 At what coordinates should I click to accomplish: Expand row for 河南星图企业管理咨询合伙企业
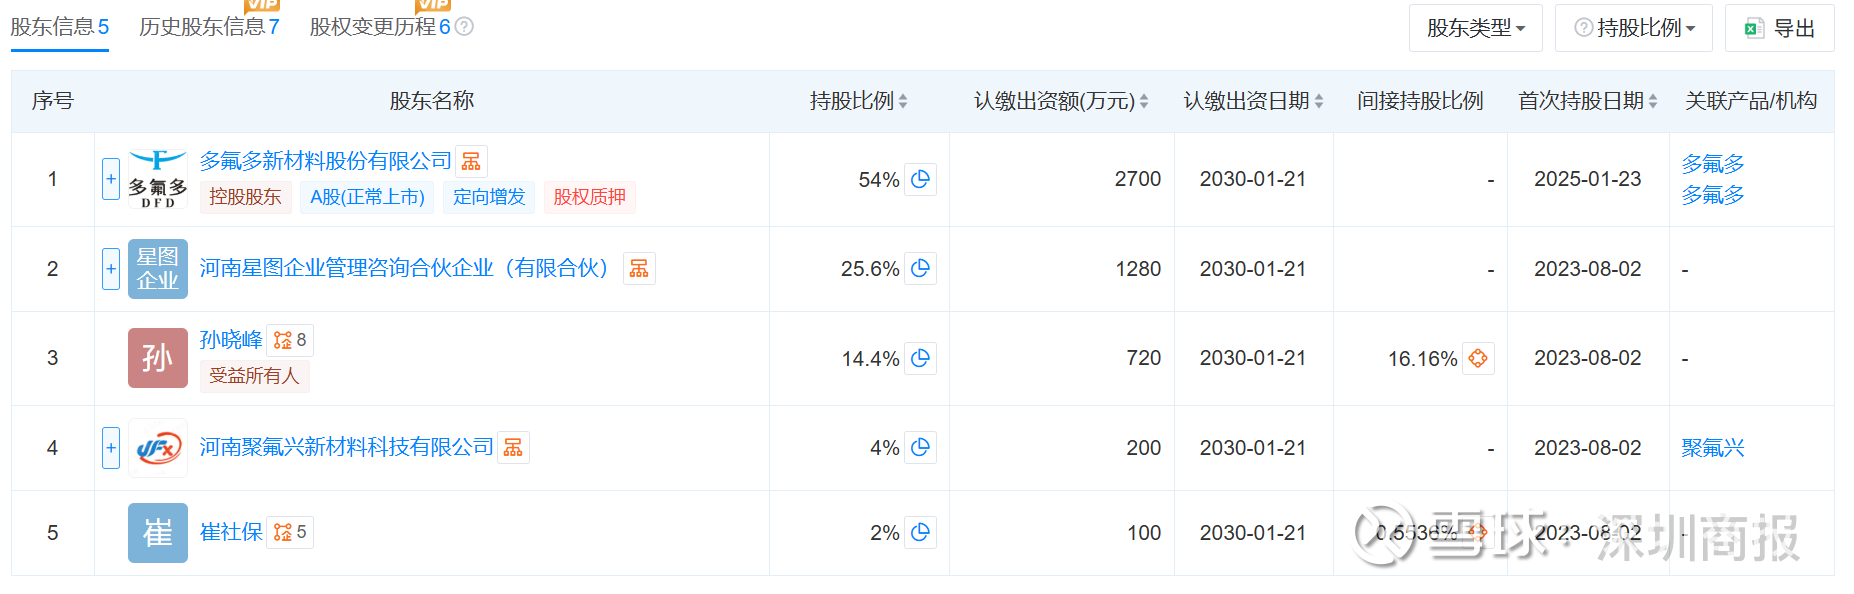[x=111, y=268]
